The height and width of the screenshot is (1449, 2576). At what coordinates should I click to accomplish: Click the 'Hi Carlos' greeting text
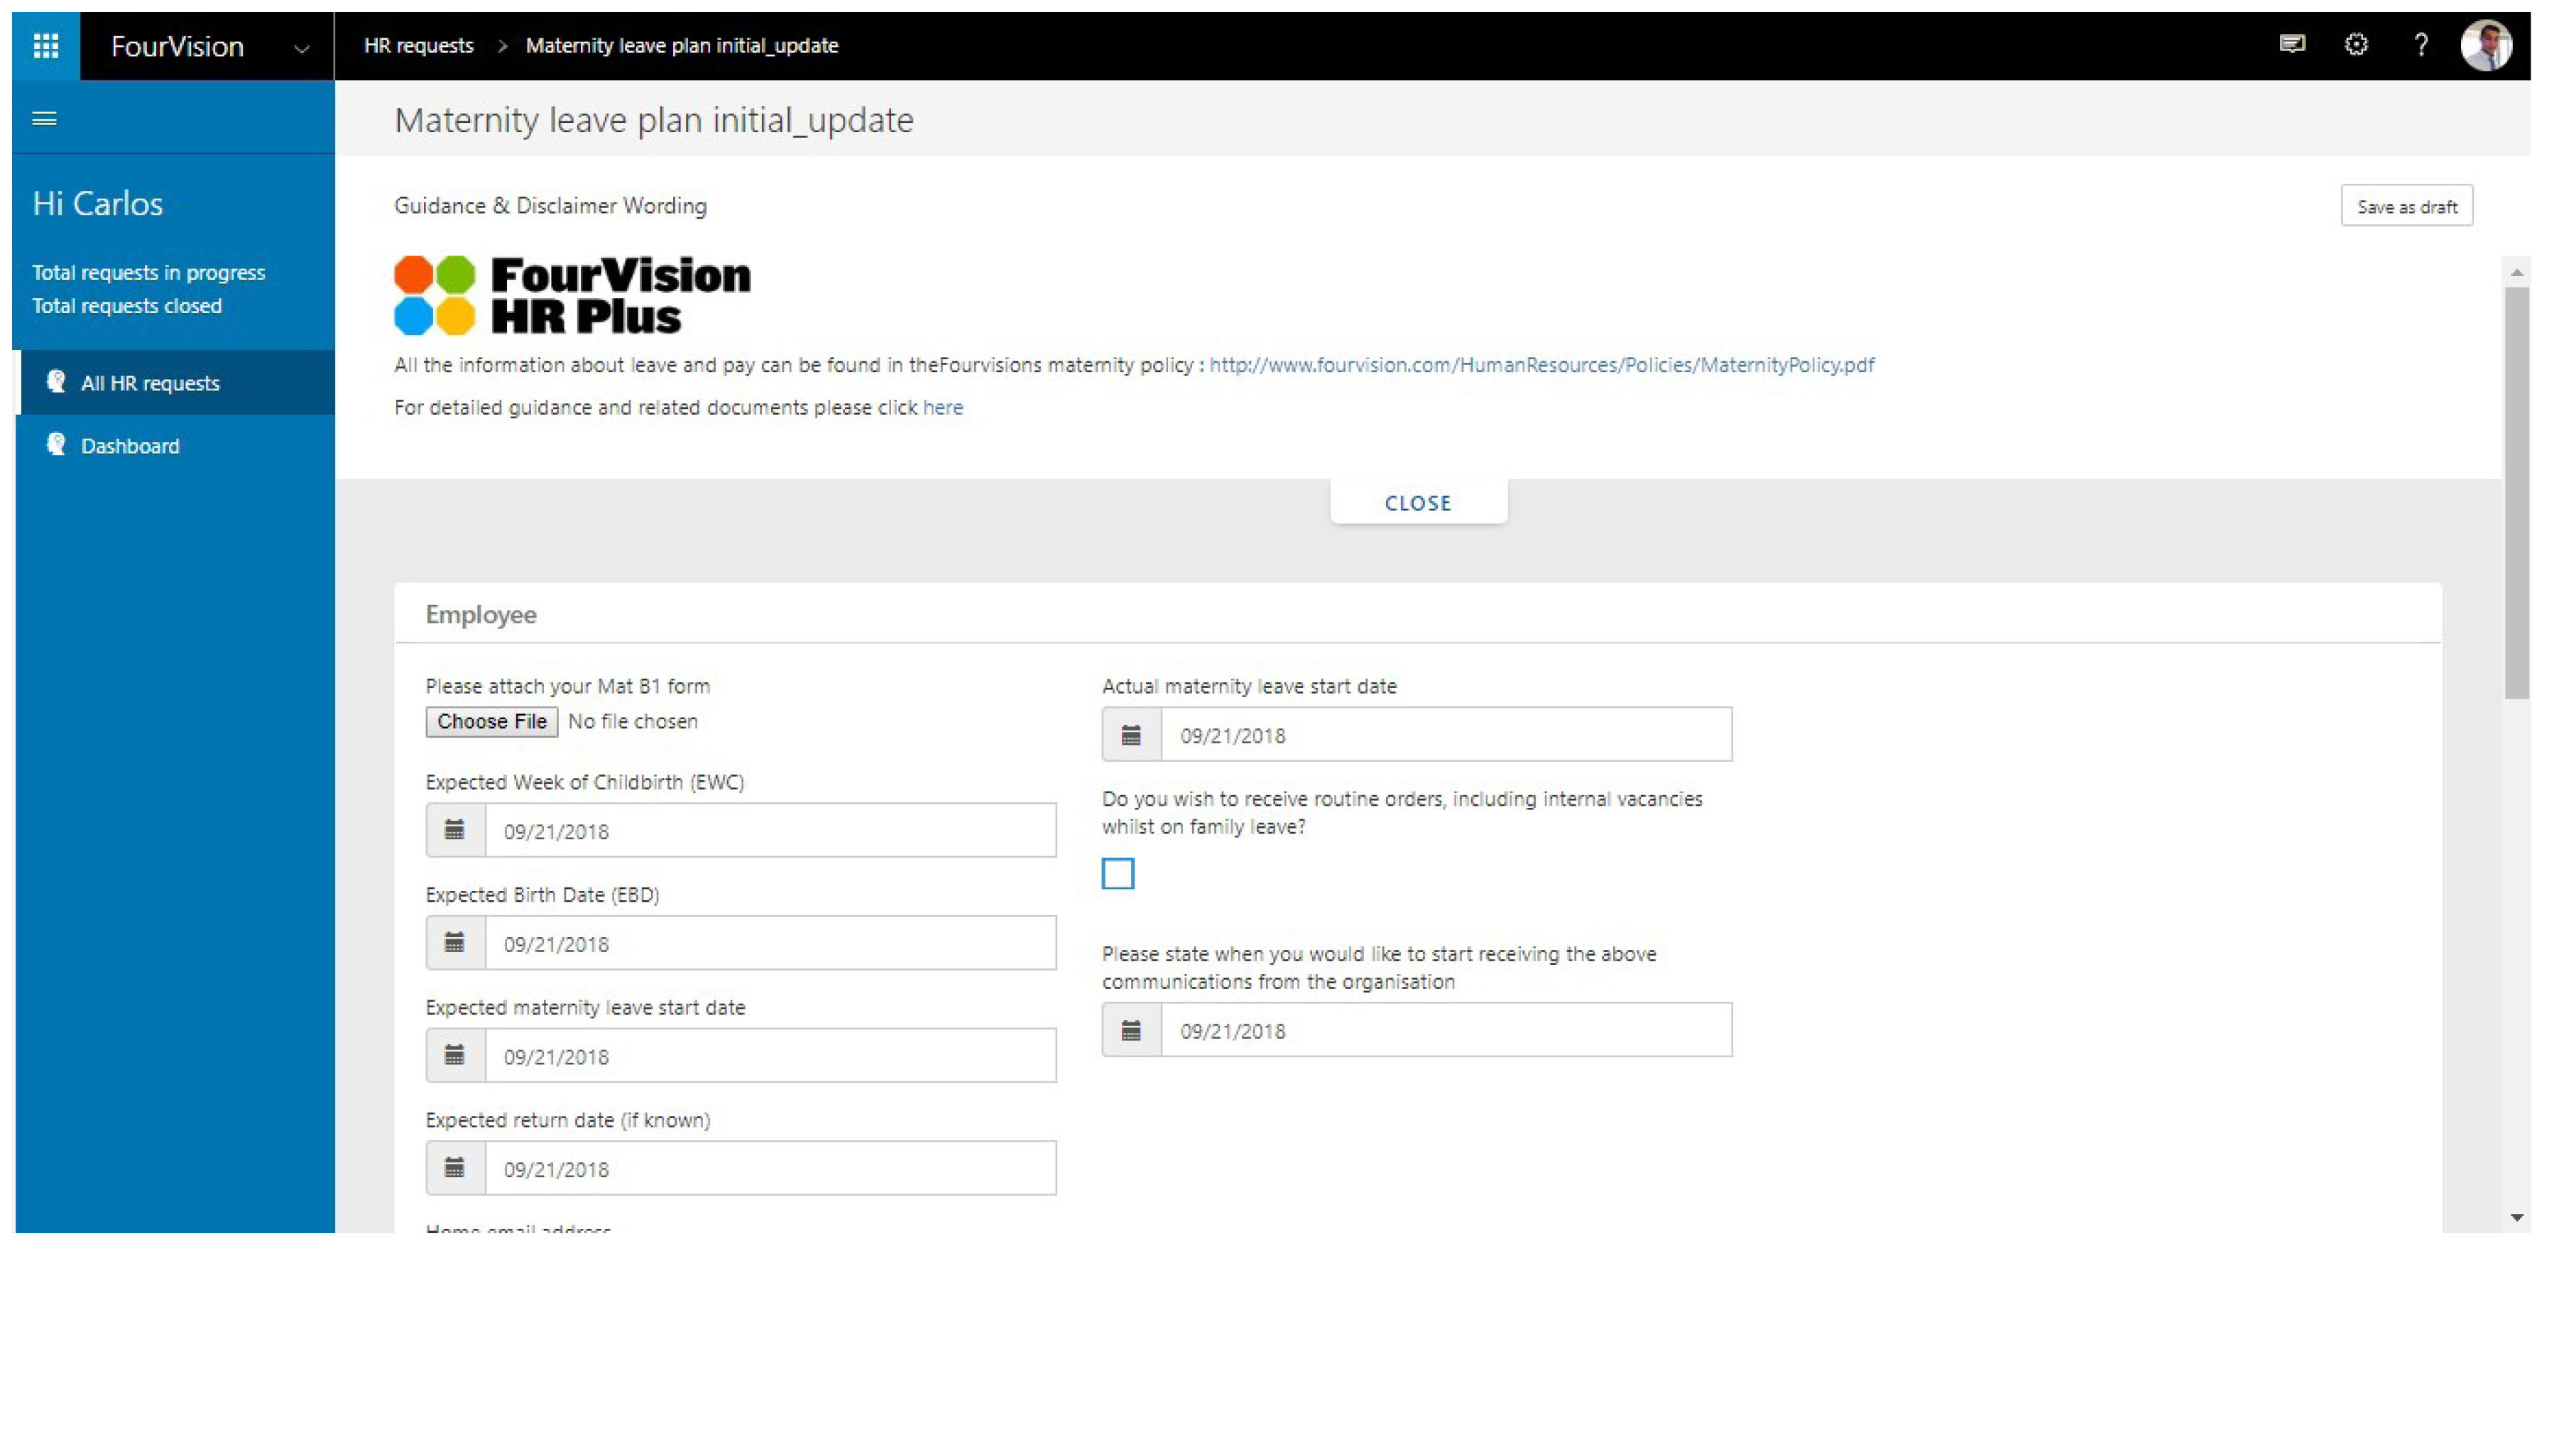pyautogui.click(x=98, y=204)
